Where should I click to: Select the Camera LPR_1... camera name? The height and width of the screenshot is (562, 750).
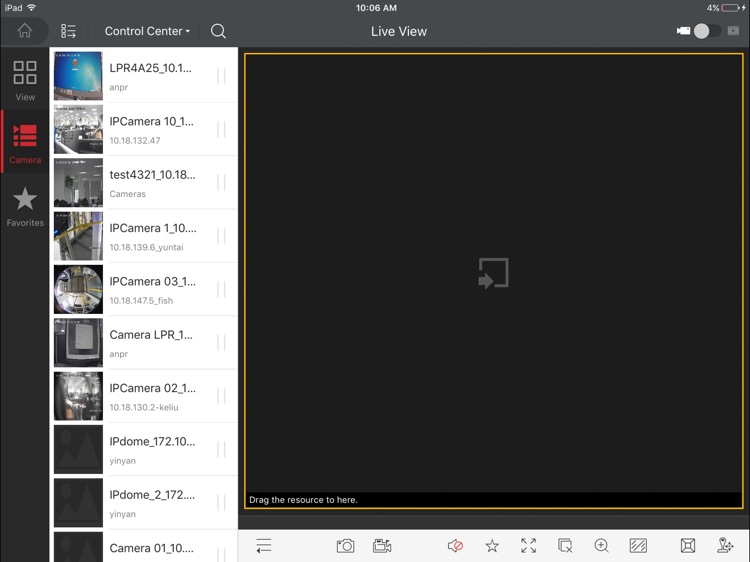point(151,335)
